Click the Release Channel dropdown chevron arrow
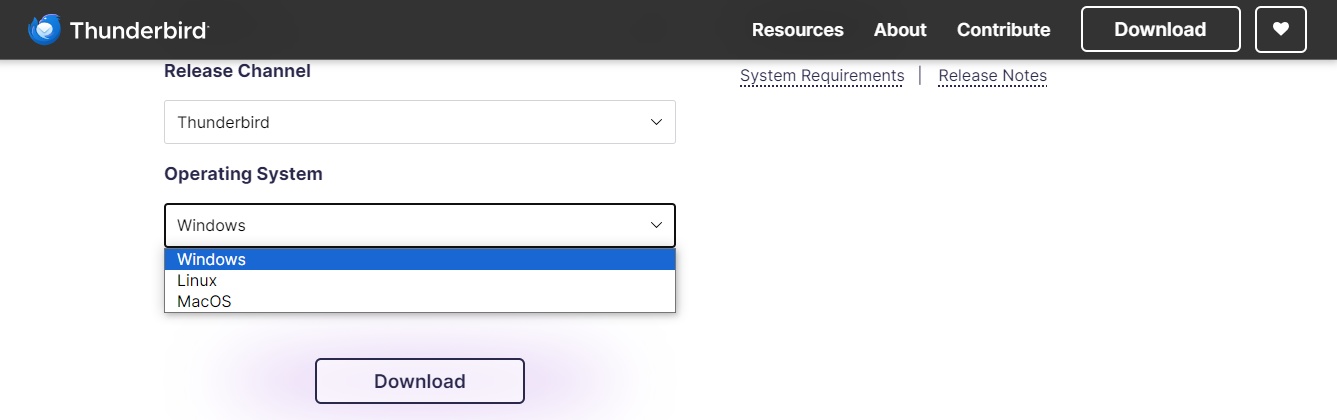Image resolution: width=1337 pixels, height=420 pixels. [656, 122]
